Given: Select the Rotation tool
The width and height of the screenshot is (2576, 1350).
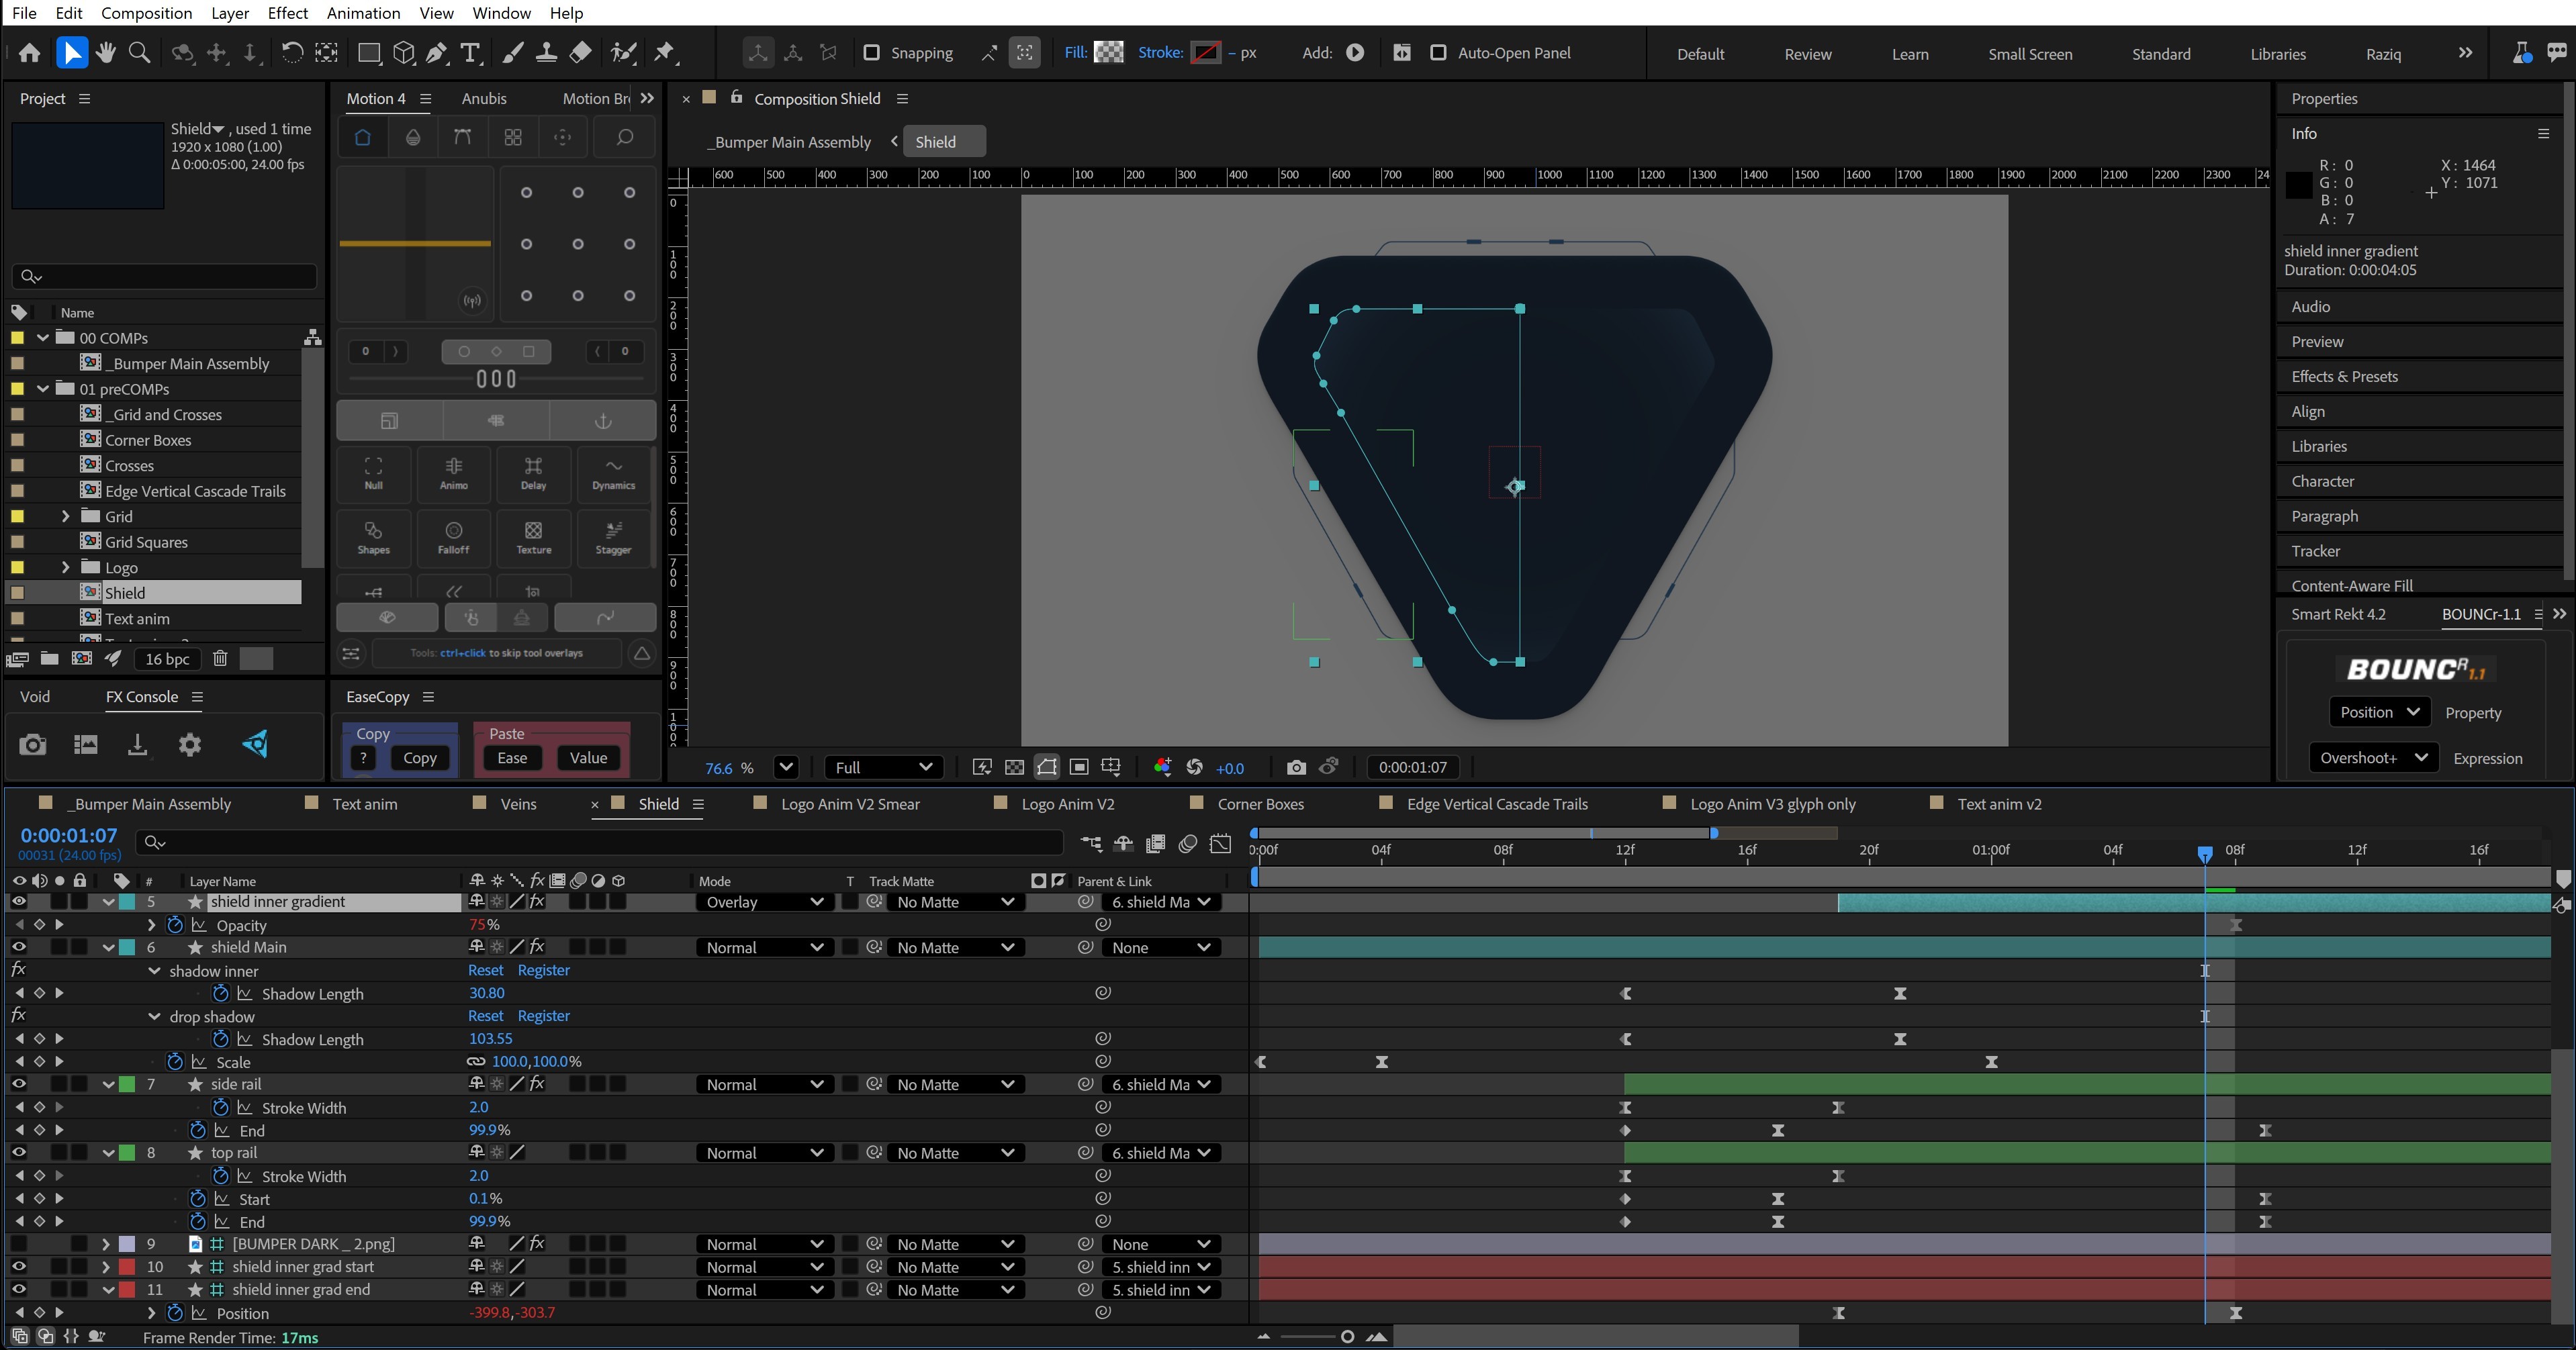Looking at the screenshot, I should point(292,53).
